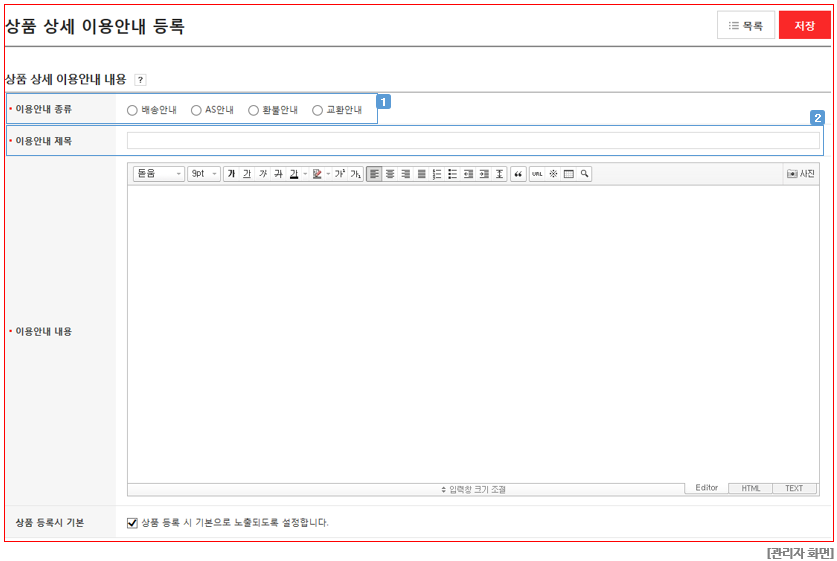Click the 이용안내 내용 label text

(43, 331)
